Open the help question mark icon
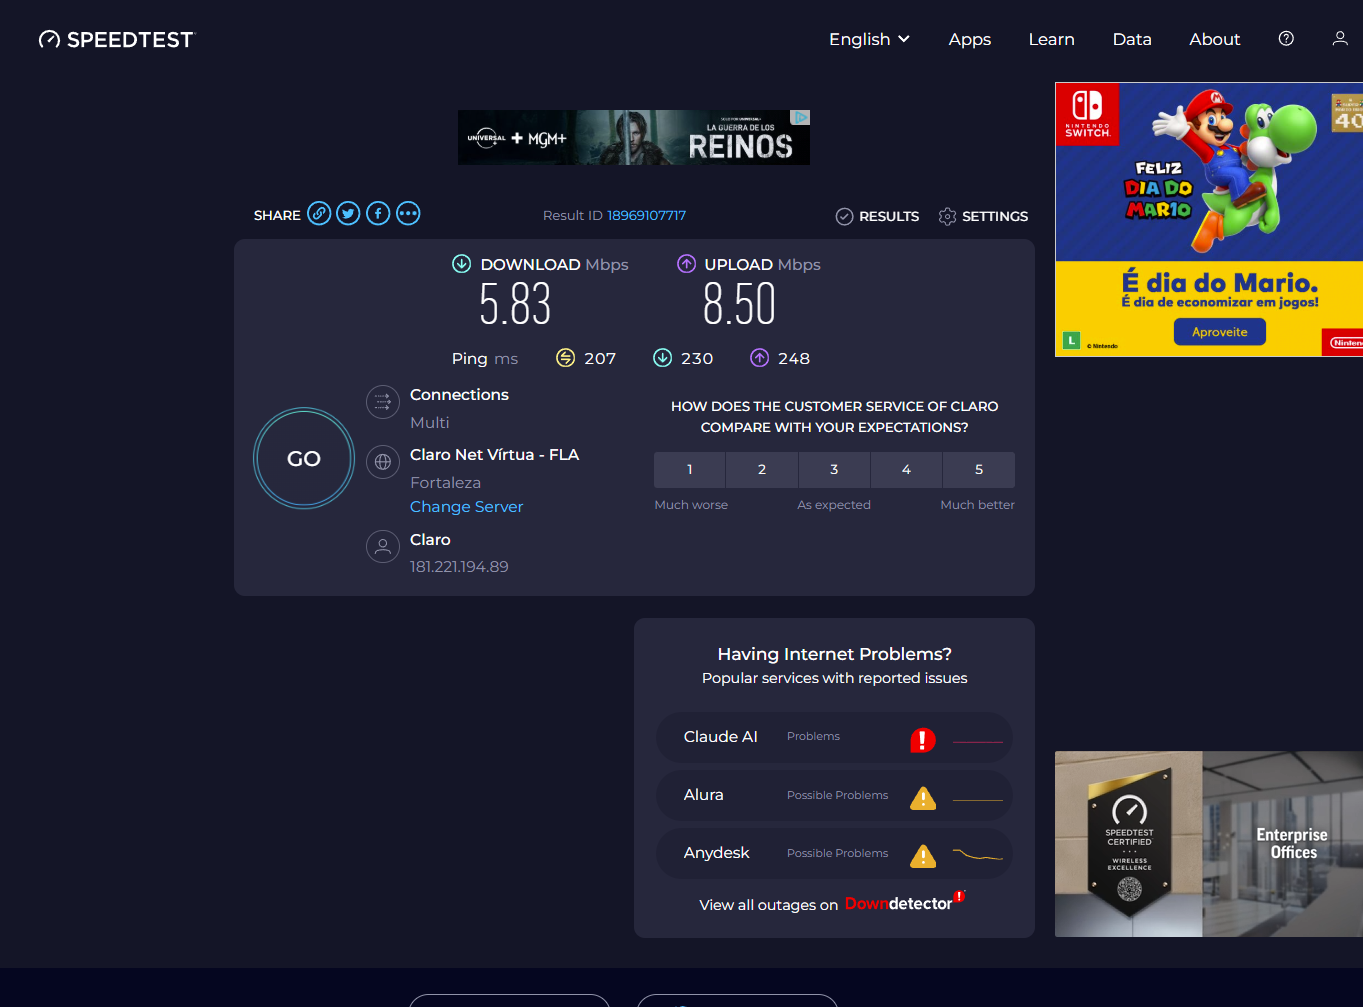 click(x=1285, y=38)
